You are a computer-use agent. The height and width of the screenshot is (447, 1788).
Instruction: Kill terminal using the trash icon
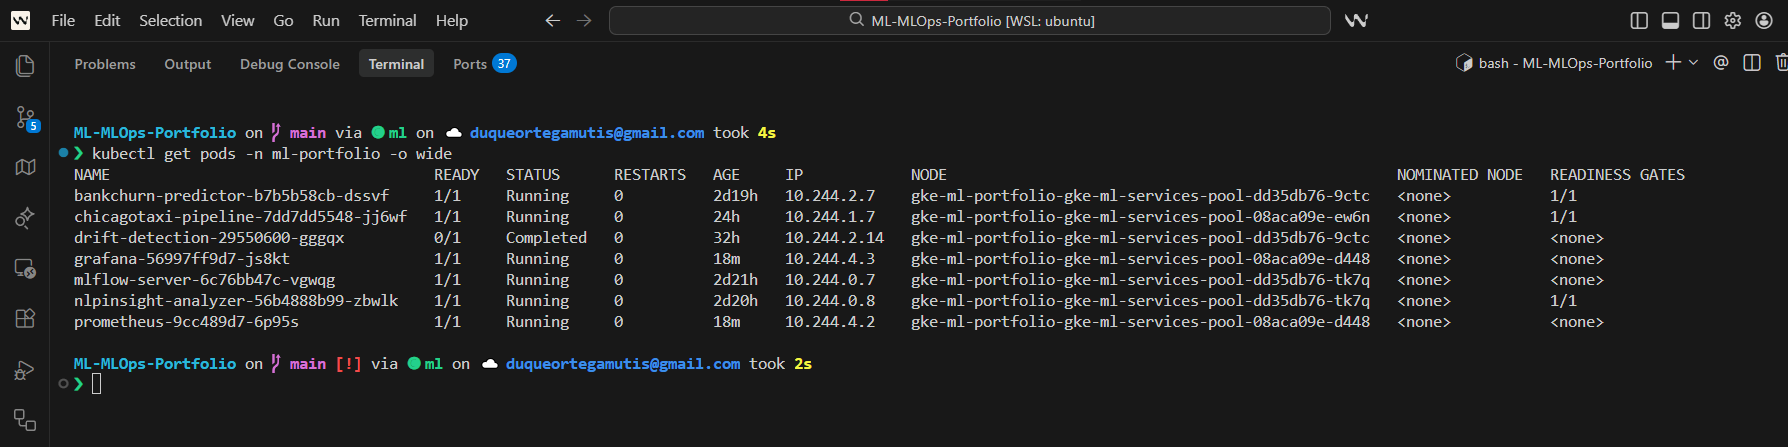1781,63
